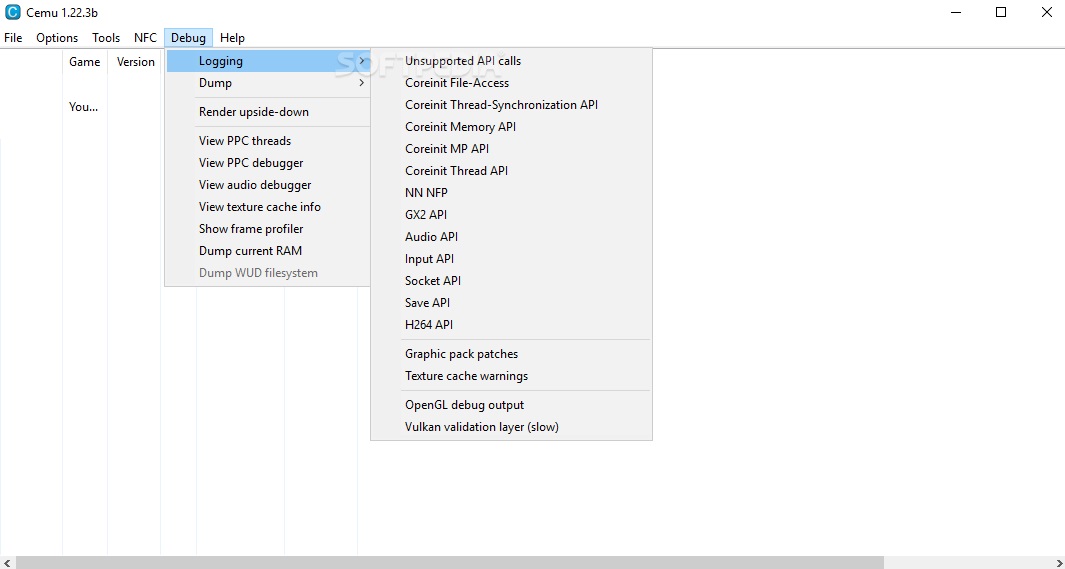Image resolution: width=1065 pixels, height=569 pixels.
Task: Enable GX2 API logging
Action: pos(426,215)
